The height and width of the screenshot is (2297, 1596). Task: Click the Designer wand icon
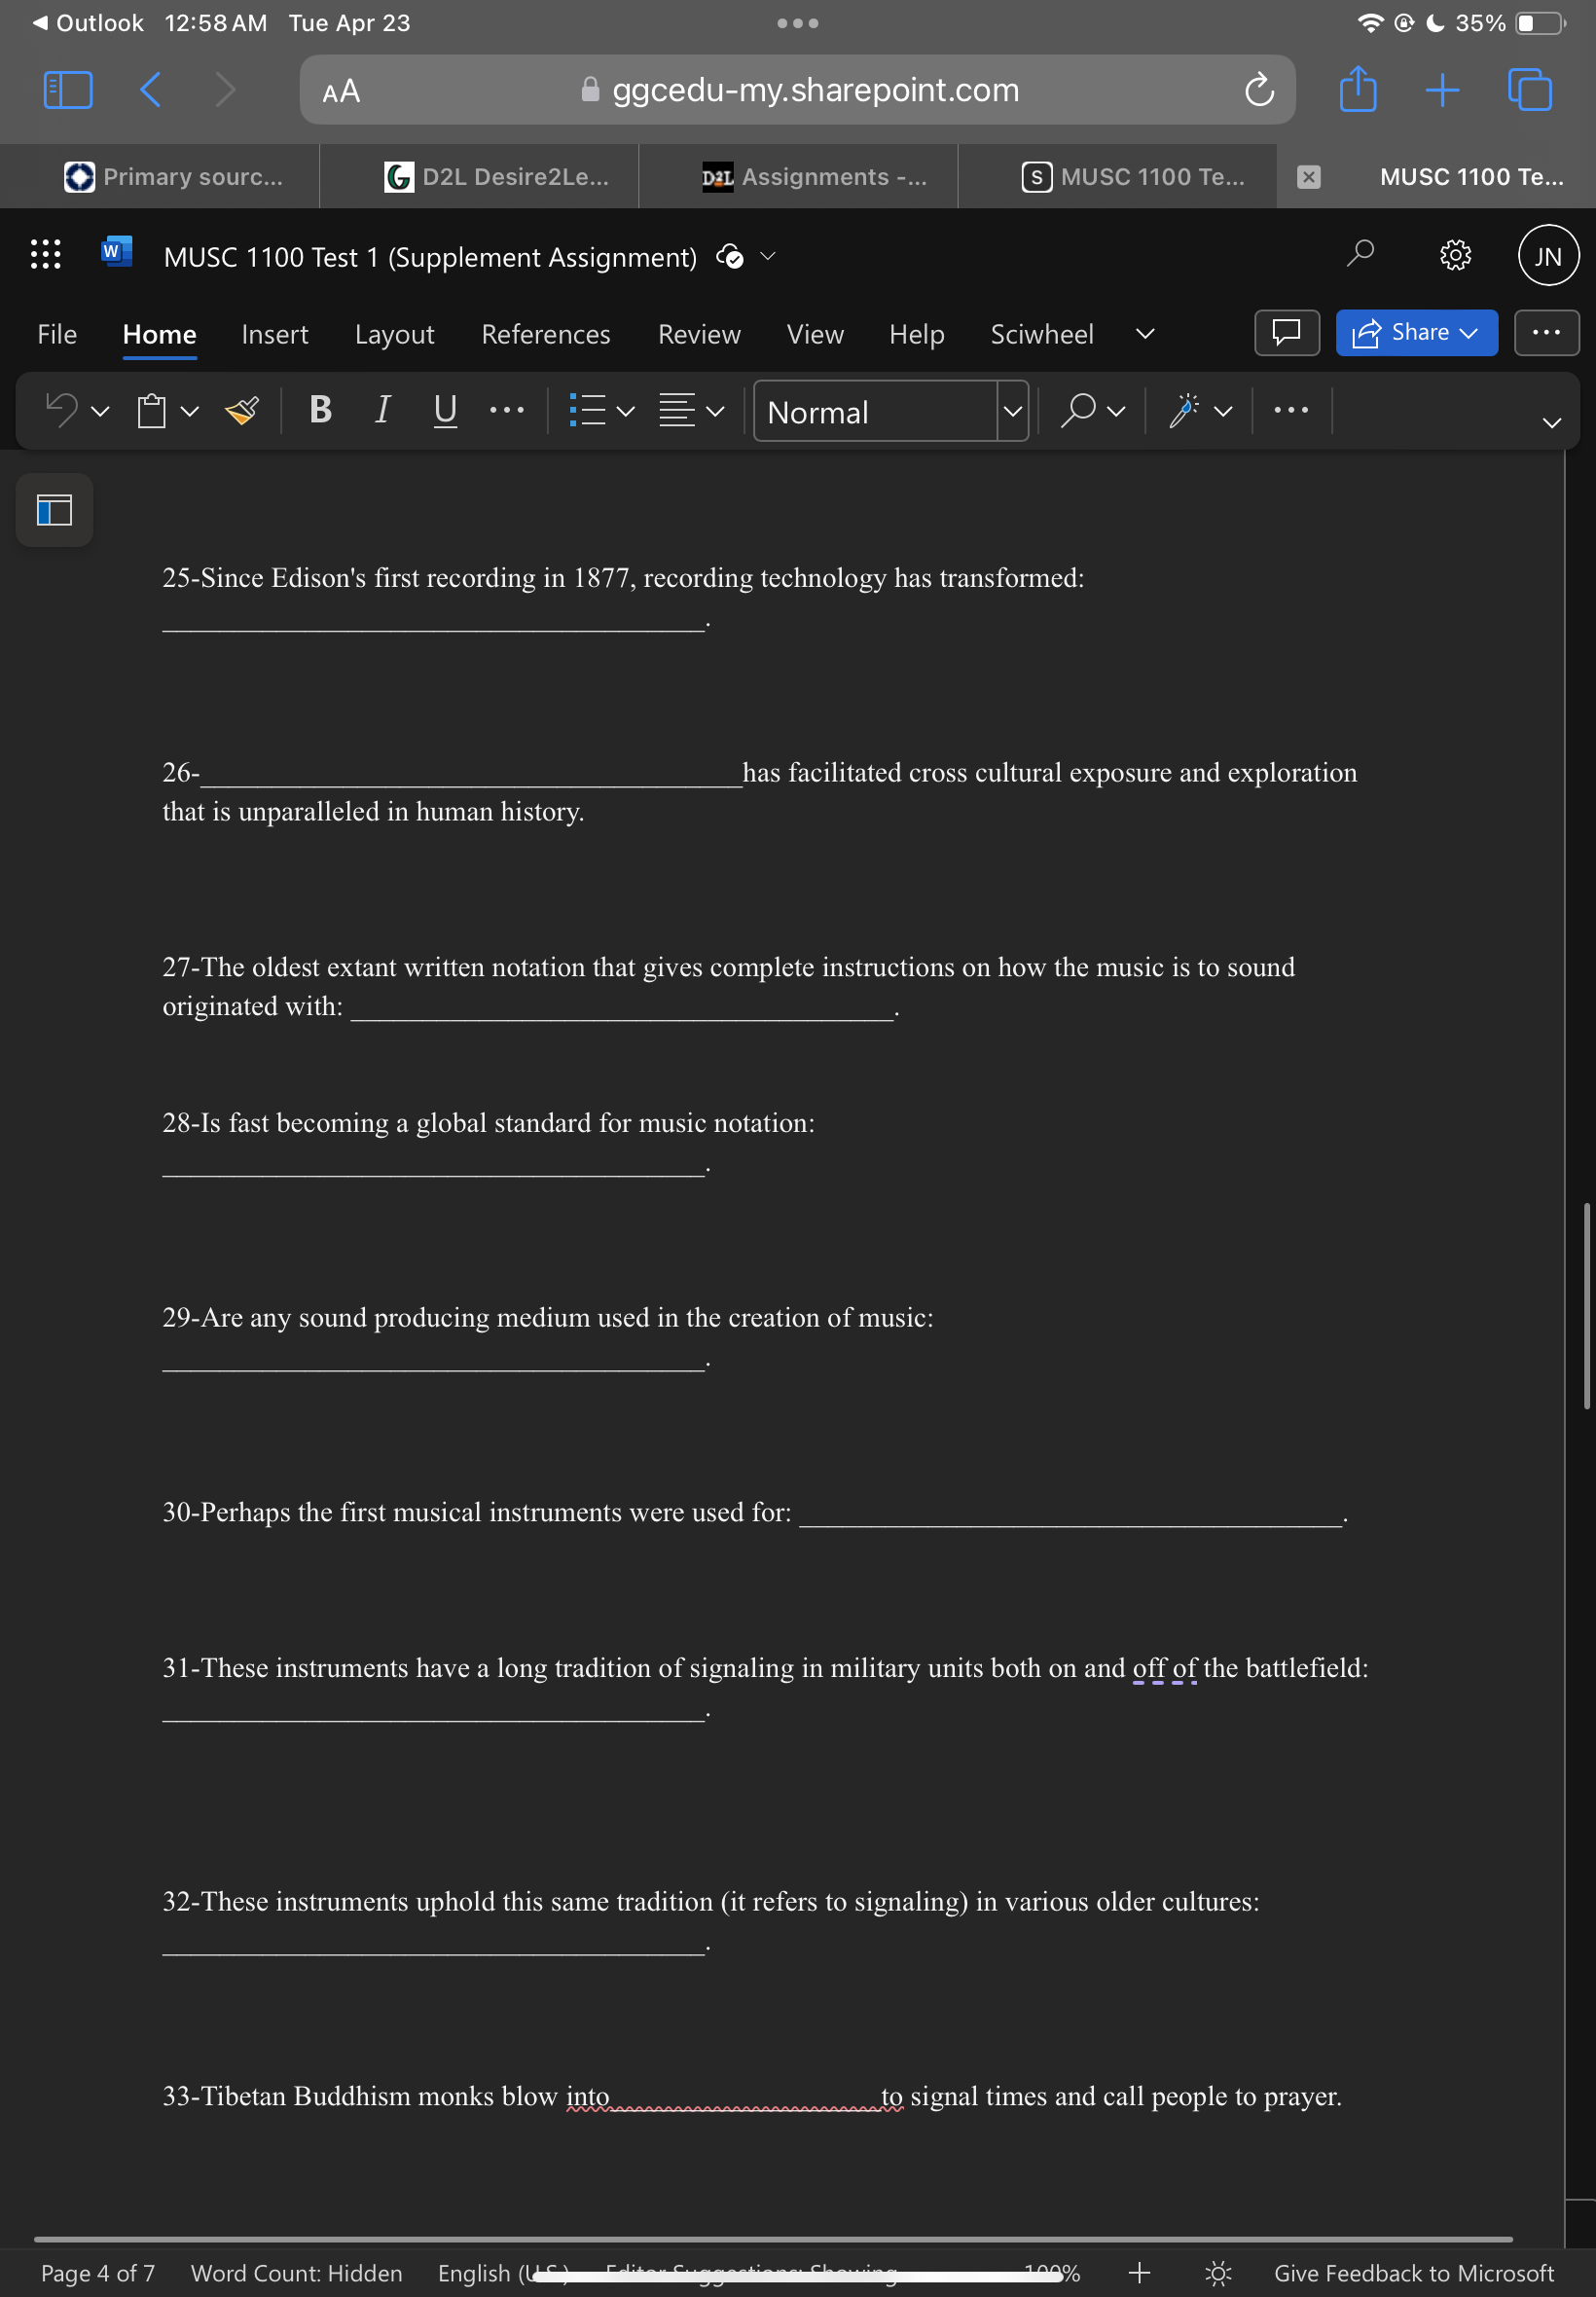click(1184, 411)
